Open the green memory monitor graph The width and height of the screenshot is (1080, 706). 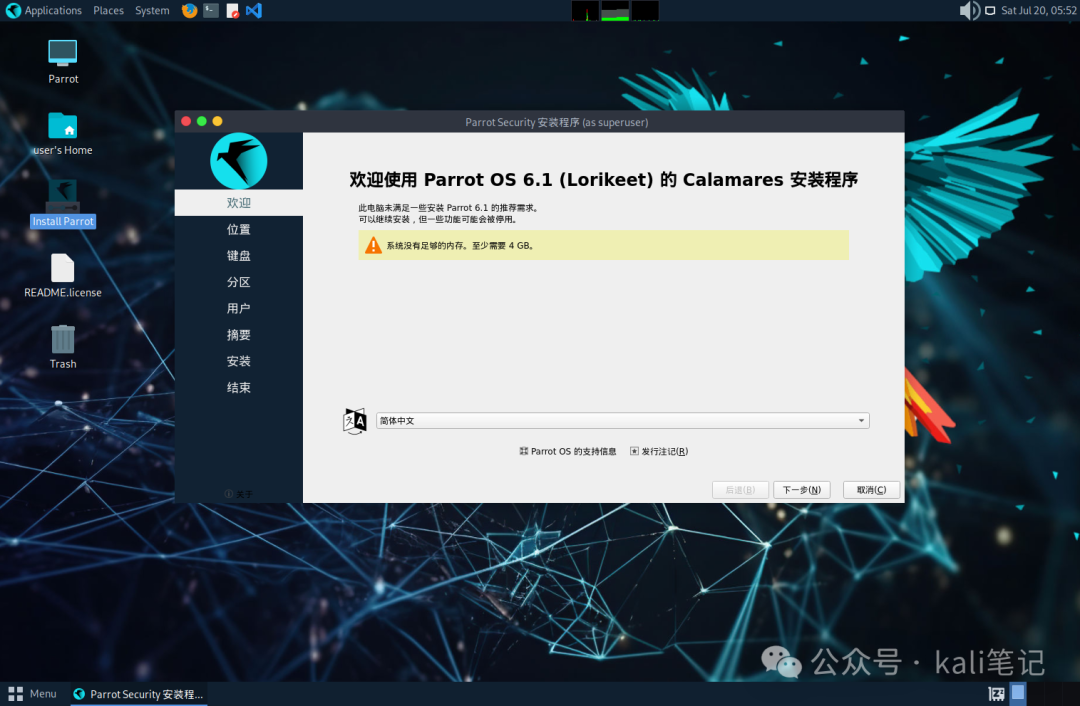click(x=615, y=10)
